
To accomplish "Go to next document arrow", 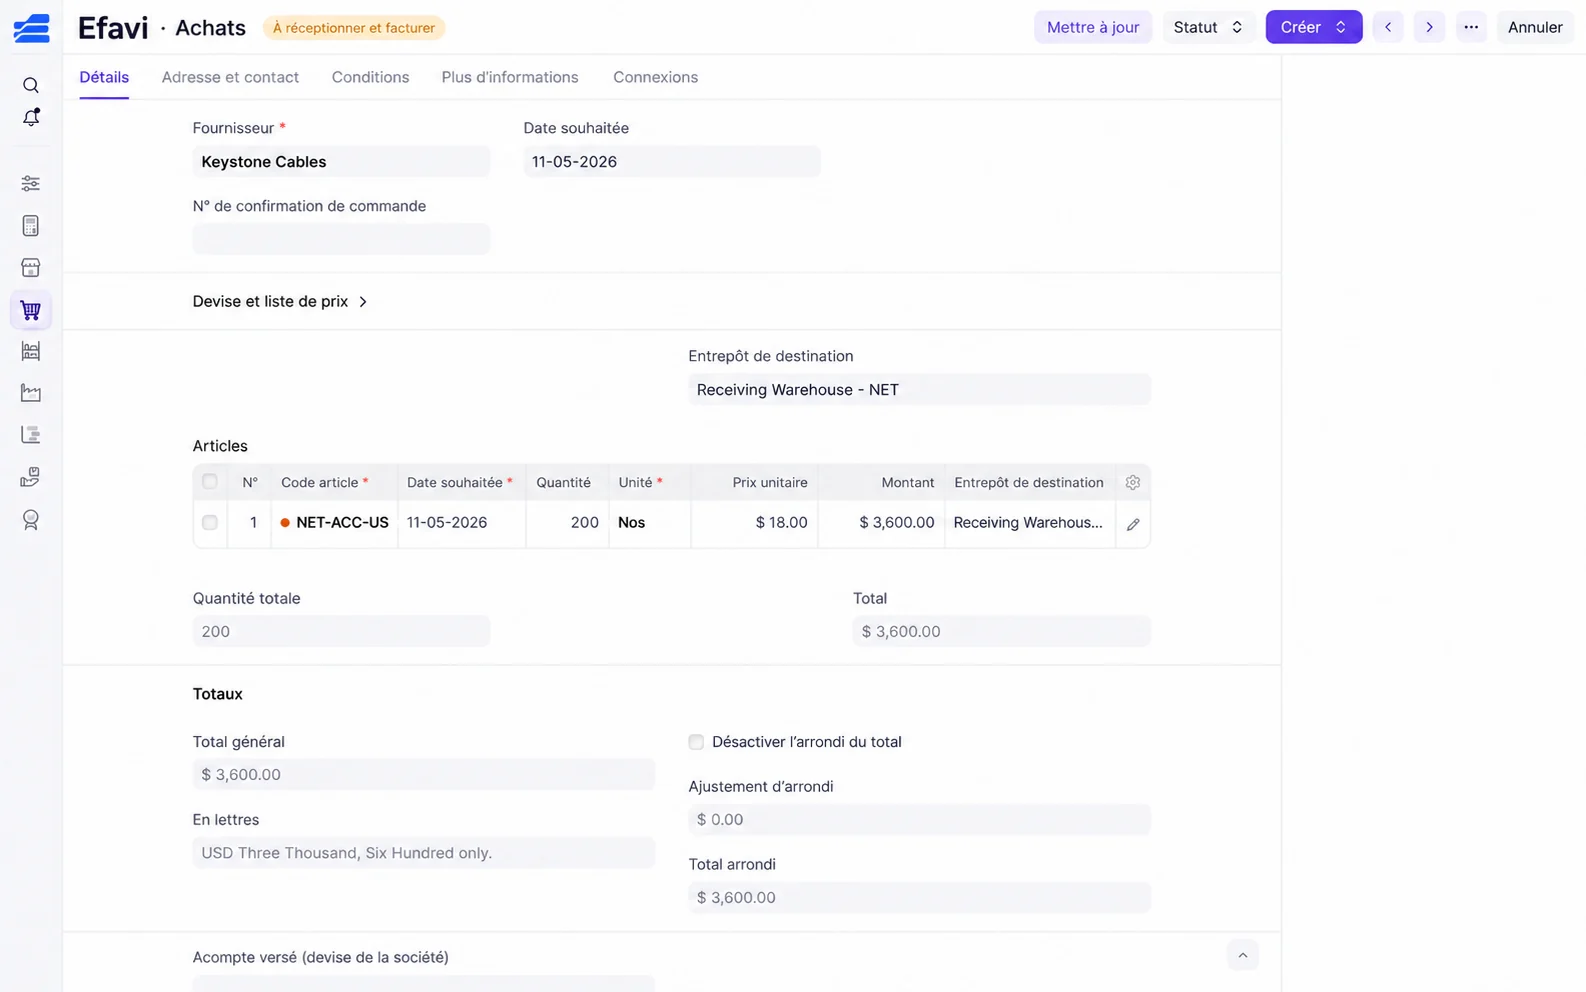I will coord(1429,27).
